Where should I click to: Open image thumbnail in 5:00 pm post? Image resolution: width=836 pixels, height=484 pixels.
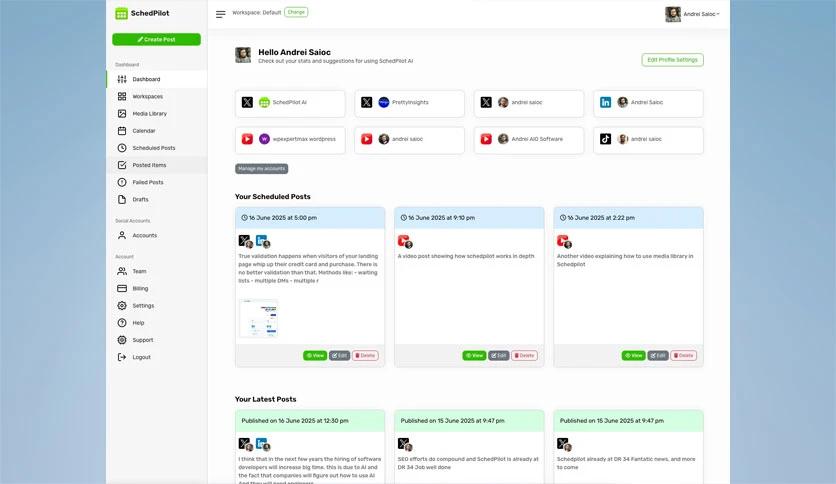[259, 318]
